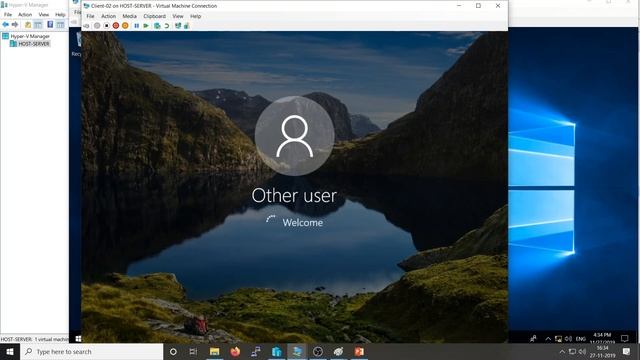640x360 pixels.
Task: Open PowerPoint from the taskbar
Action: pyautogui.click(x=359, y=351)
